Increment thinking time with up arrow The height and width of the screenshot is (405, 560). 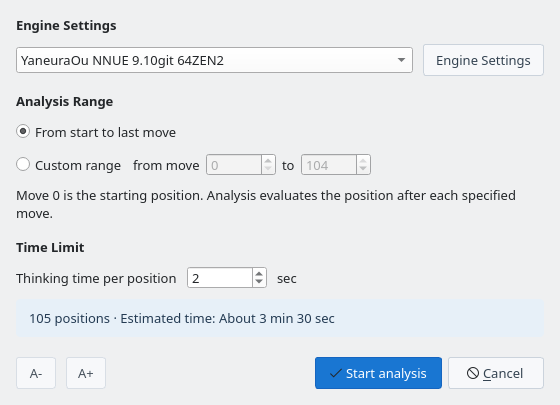point(259,273)
